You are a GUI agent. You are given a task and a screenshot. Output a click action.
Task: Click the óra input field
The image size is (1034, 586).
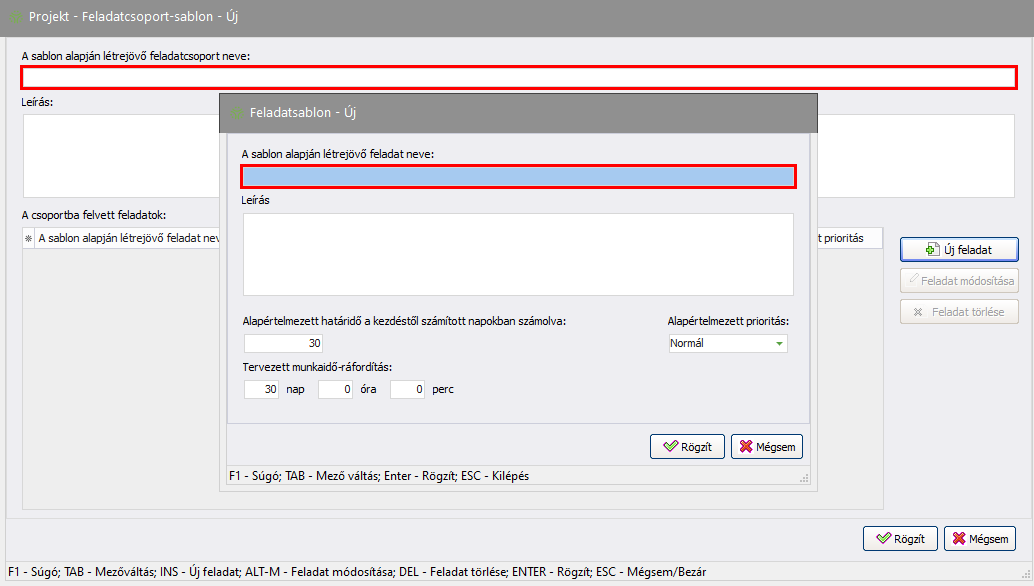pyautogui.click(x=335, y=390)
